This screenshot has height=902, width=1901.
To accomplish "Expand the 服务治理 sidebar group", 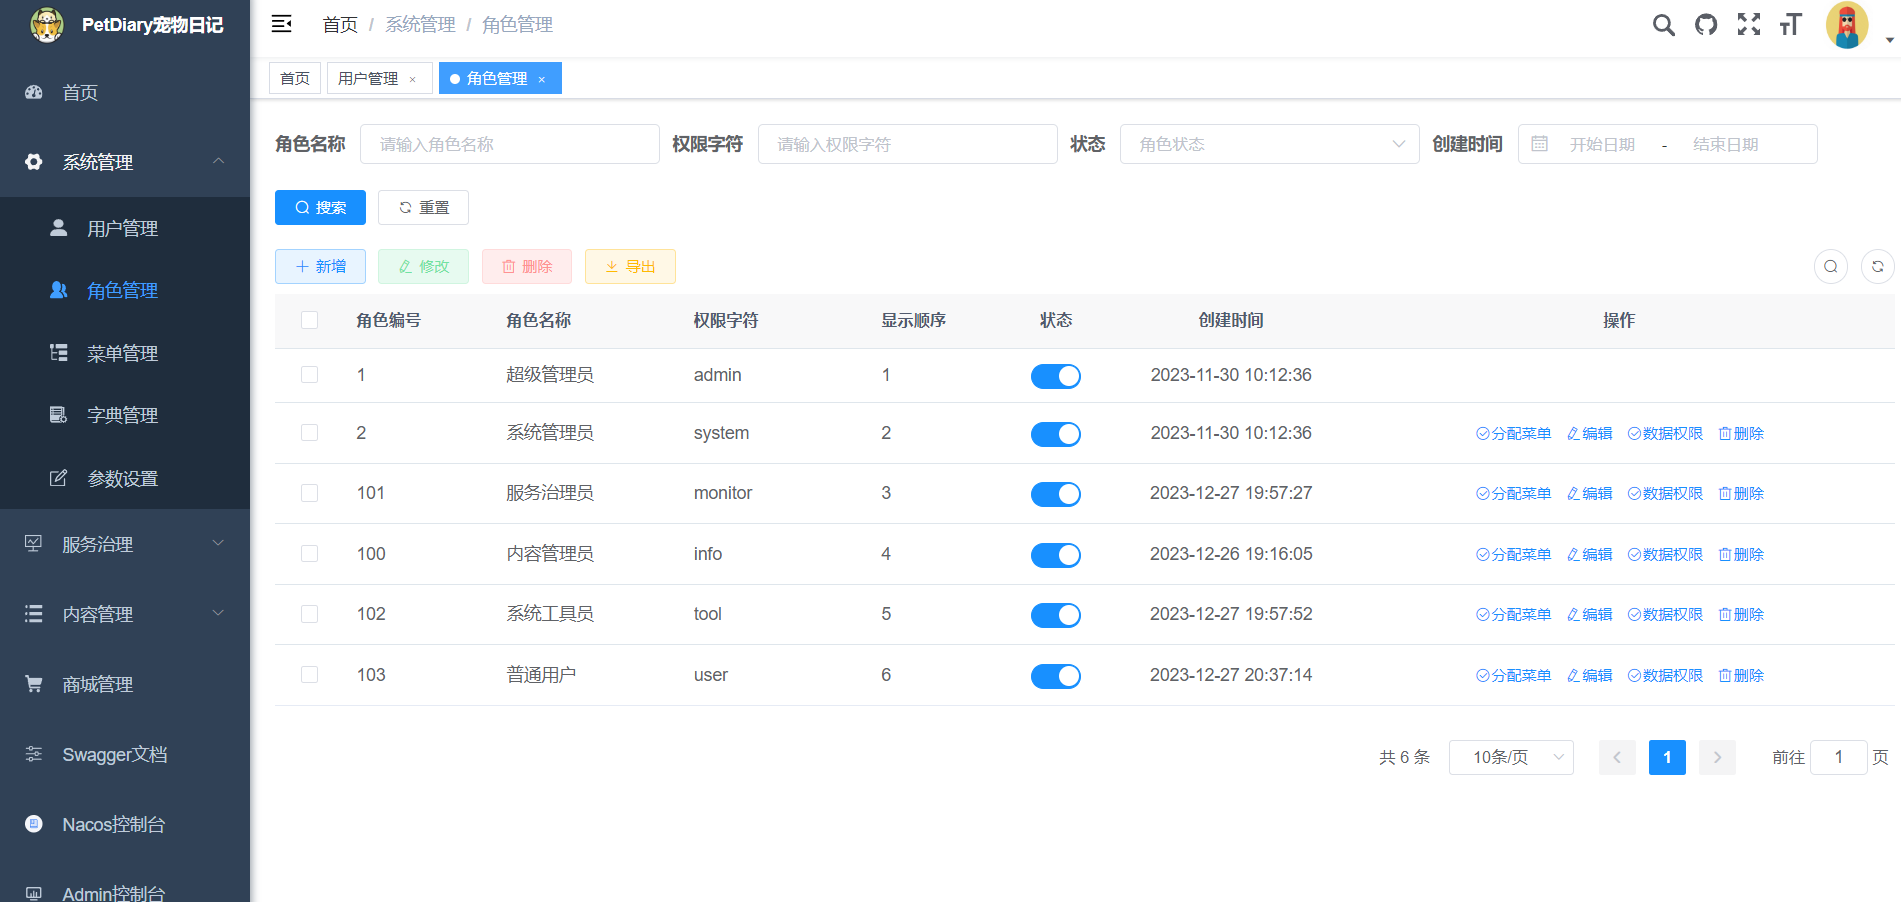I will [125, 544].
